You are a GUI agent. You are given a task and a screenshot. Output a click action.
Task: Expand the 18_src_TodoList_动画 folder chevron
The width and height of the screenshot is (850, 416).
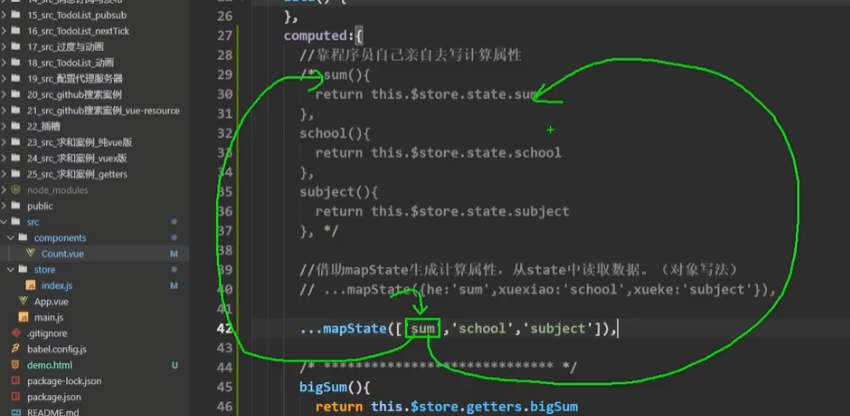tap(3, 63)
